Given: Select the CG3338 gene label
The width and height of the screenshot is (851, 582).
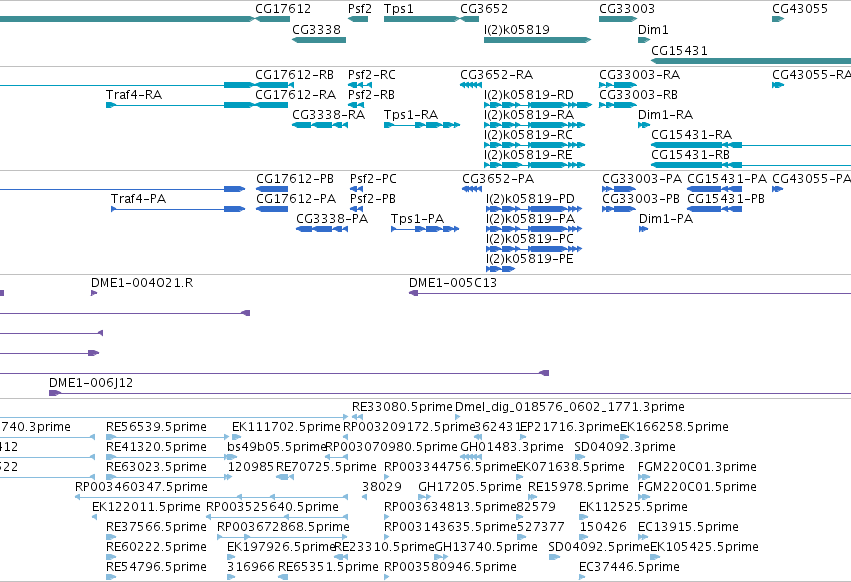Looking at the screenshot, I should (x=316, y=30).
